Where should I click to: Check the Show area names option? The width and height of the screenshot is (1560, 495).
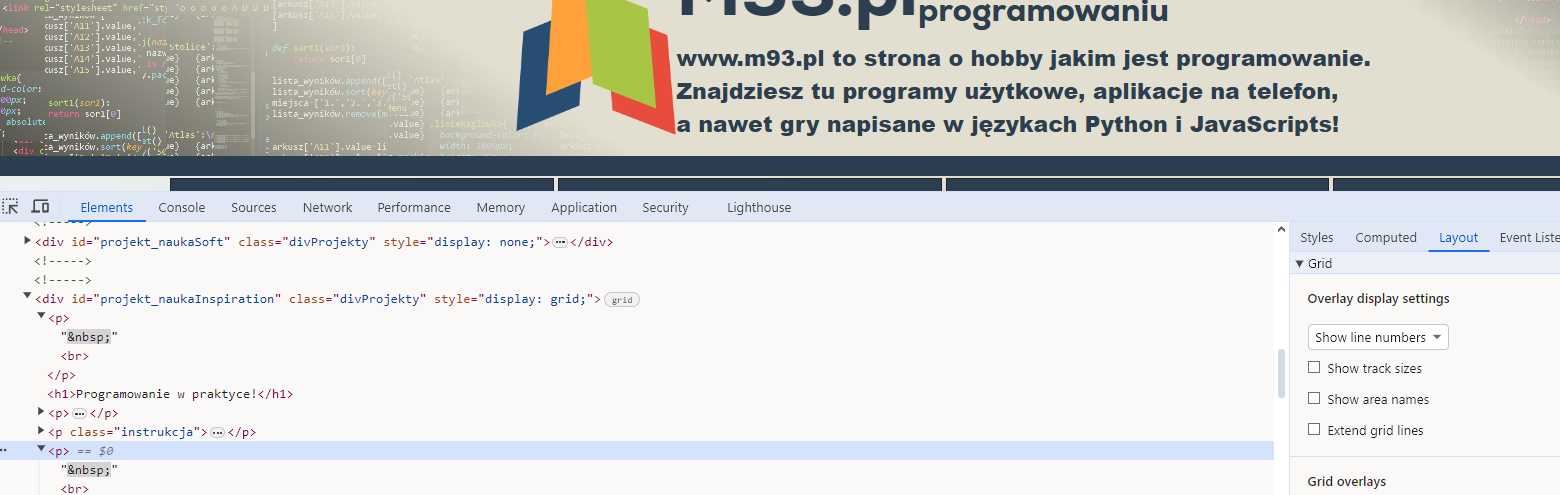(1314, 399)
